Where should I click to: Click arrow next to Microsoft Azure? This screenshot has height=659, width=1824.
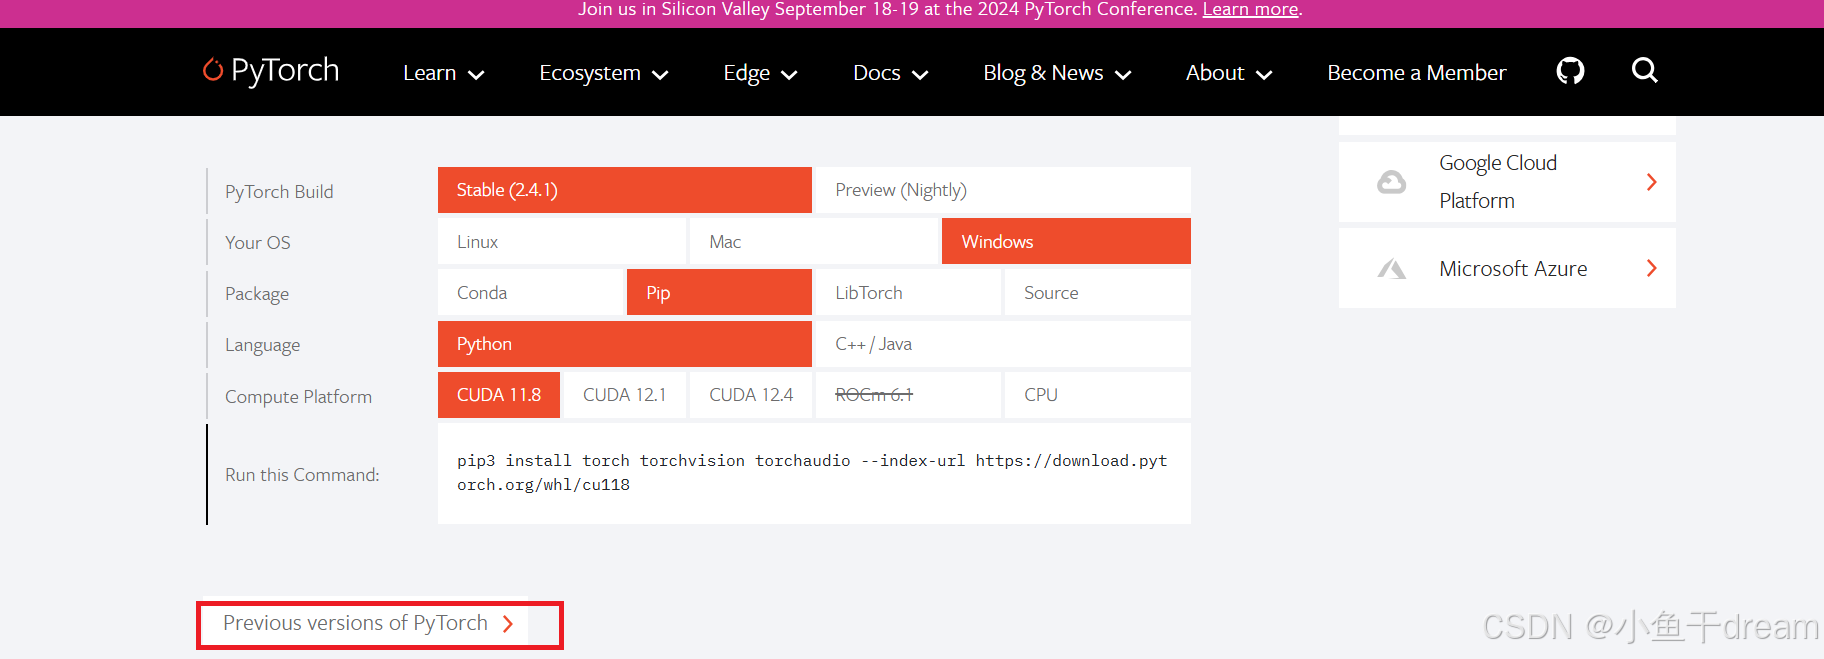click(x=1651, y=268)
